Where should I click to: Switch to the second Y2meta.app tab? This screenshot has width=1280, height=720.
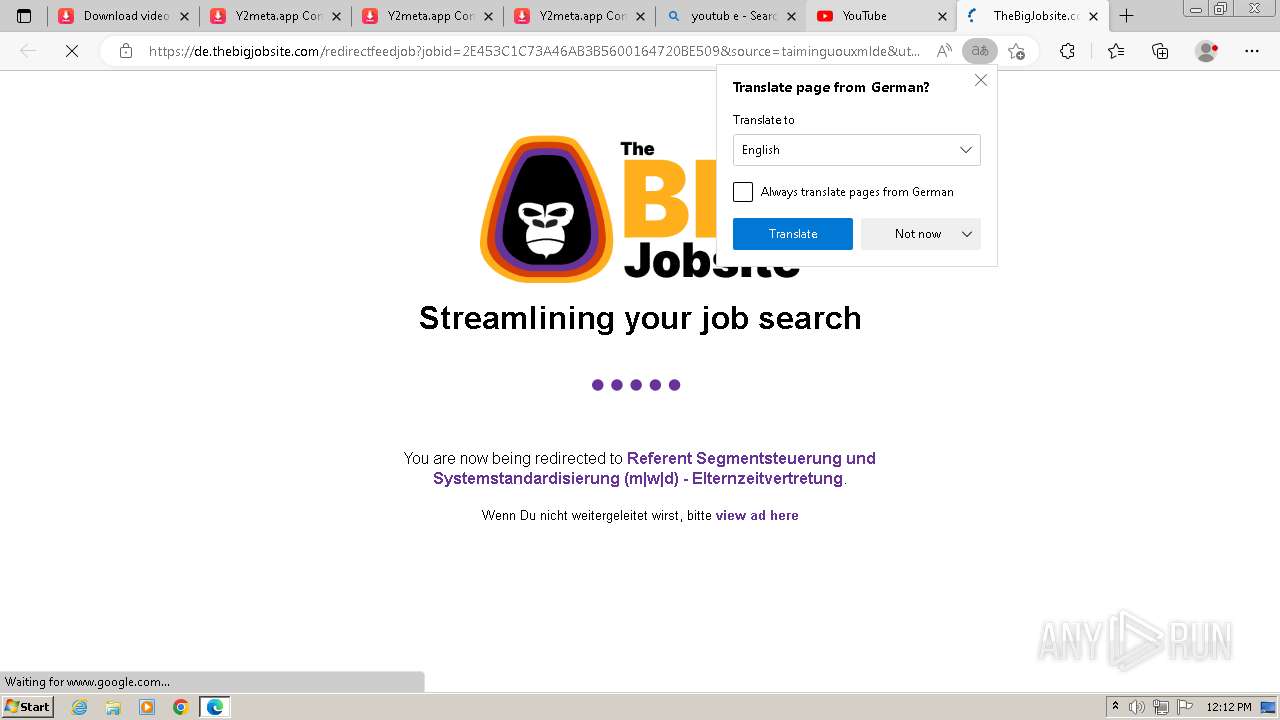click(x=427, y=16)
